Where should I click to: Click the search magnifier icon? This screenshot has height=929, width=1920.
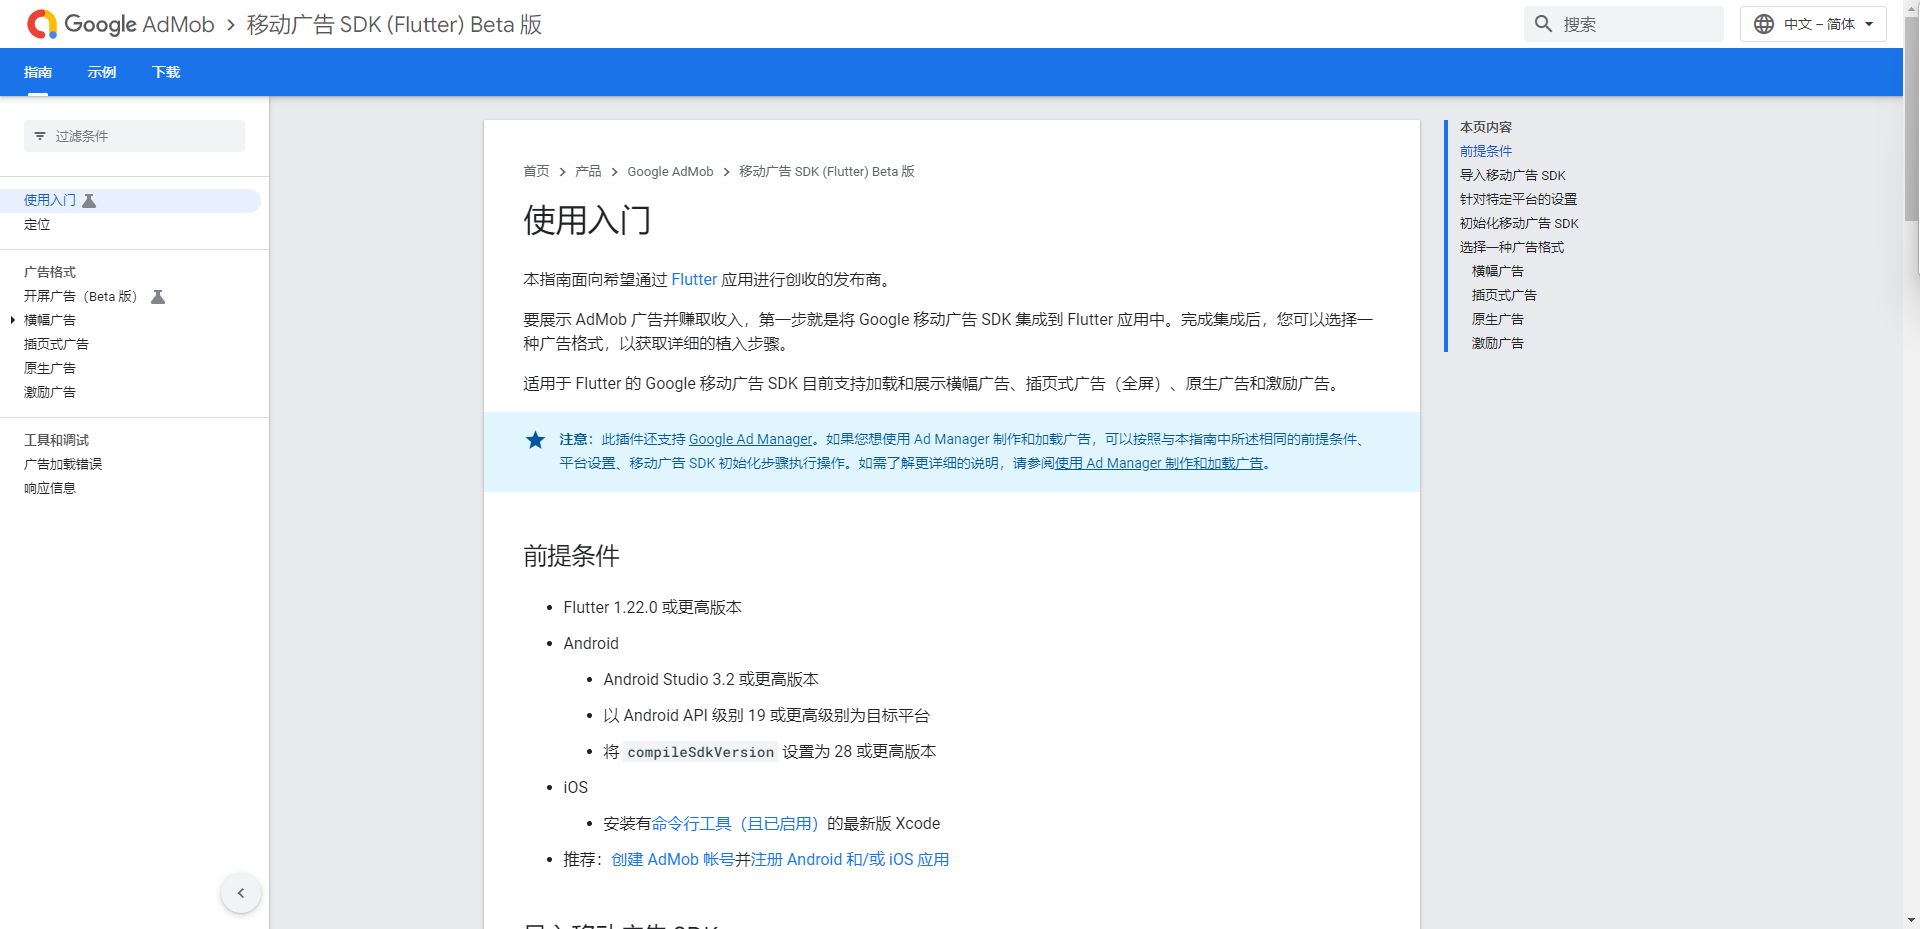coord(1544,24)
